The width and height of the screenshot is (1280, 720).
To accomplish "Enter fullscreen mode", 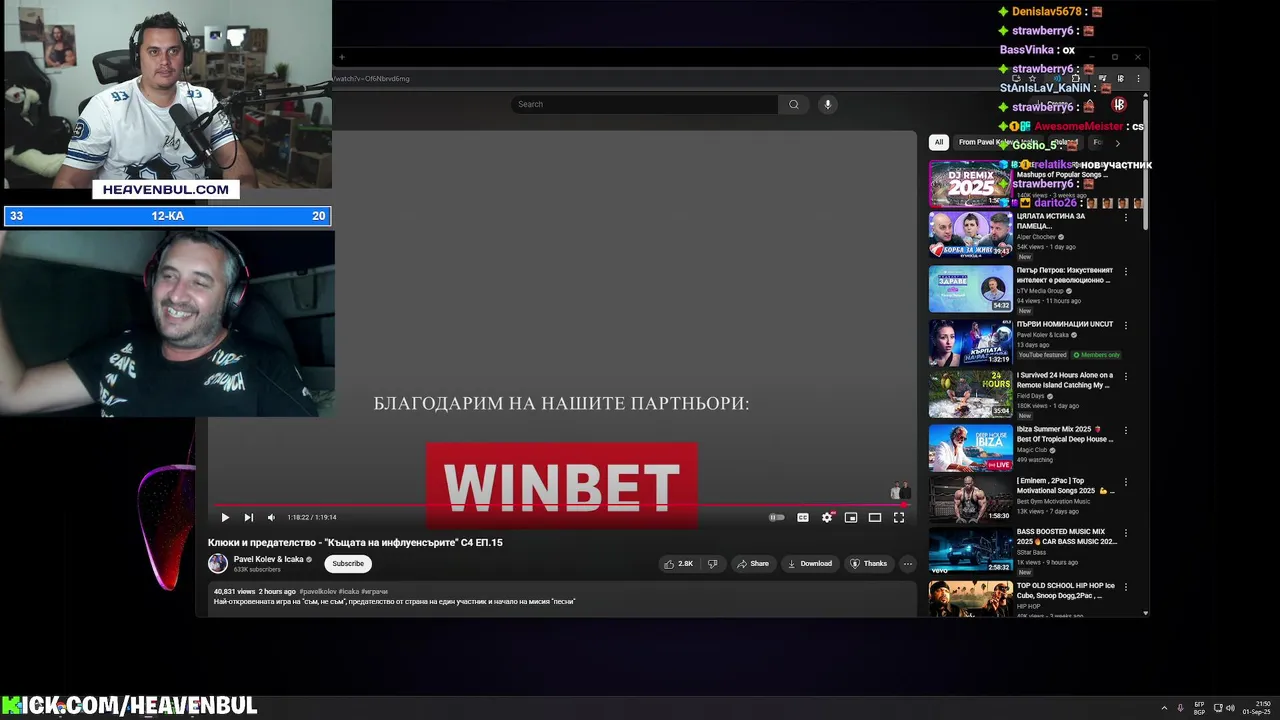I will coord(899,517).
